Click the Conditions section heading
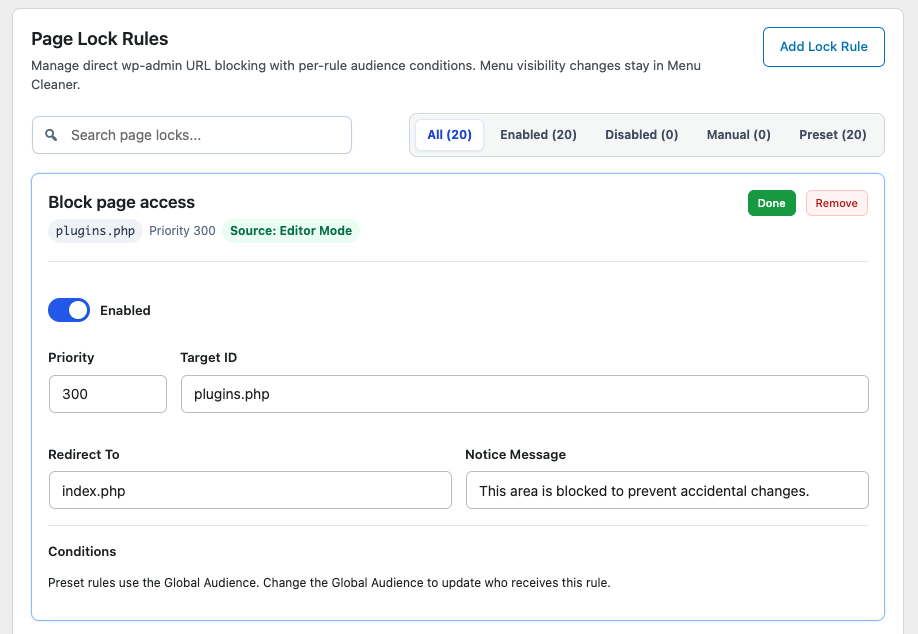 pos(82,551)
